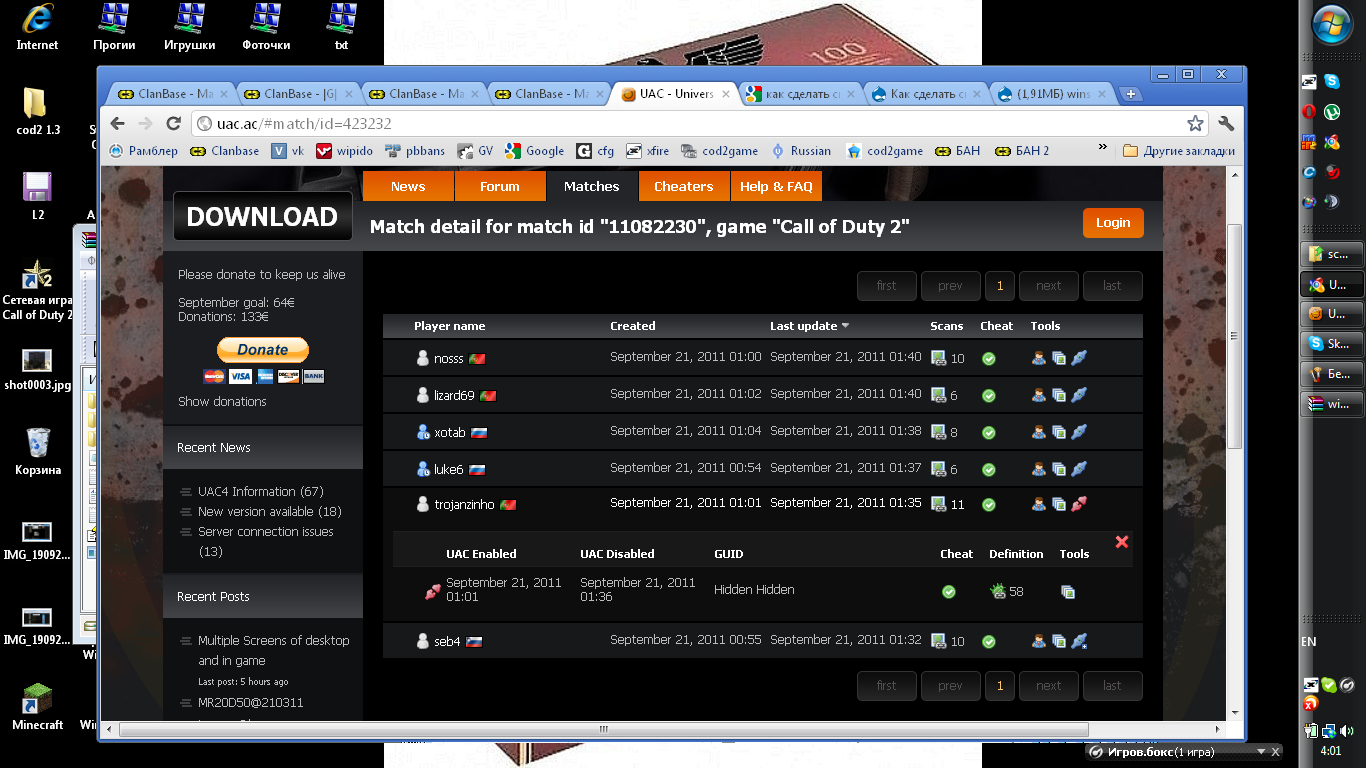Open the vk bookmark

coord(286,151)
